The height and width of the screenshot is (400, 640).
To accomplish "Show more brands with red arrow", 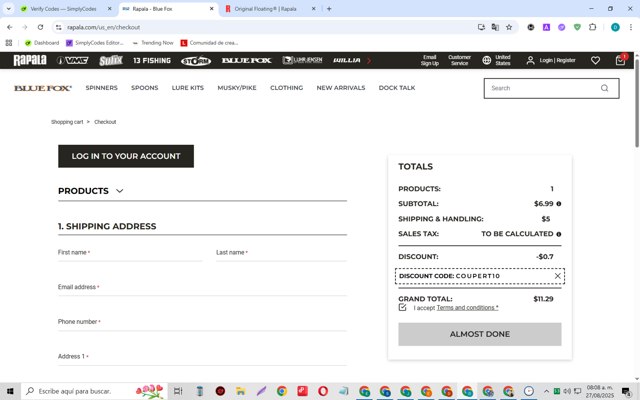I will (369, 60).
